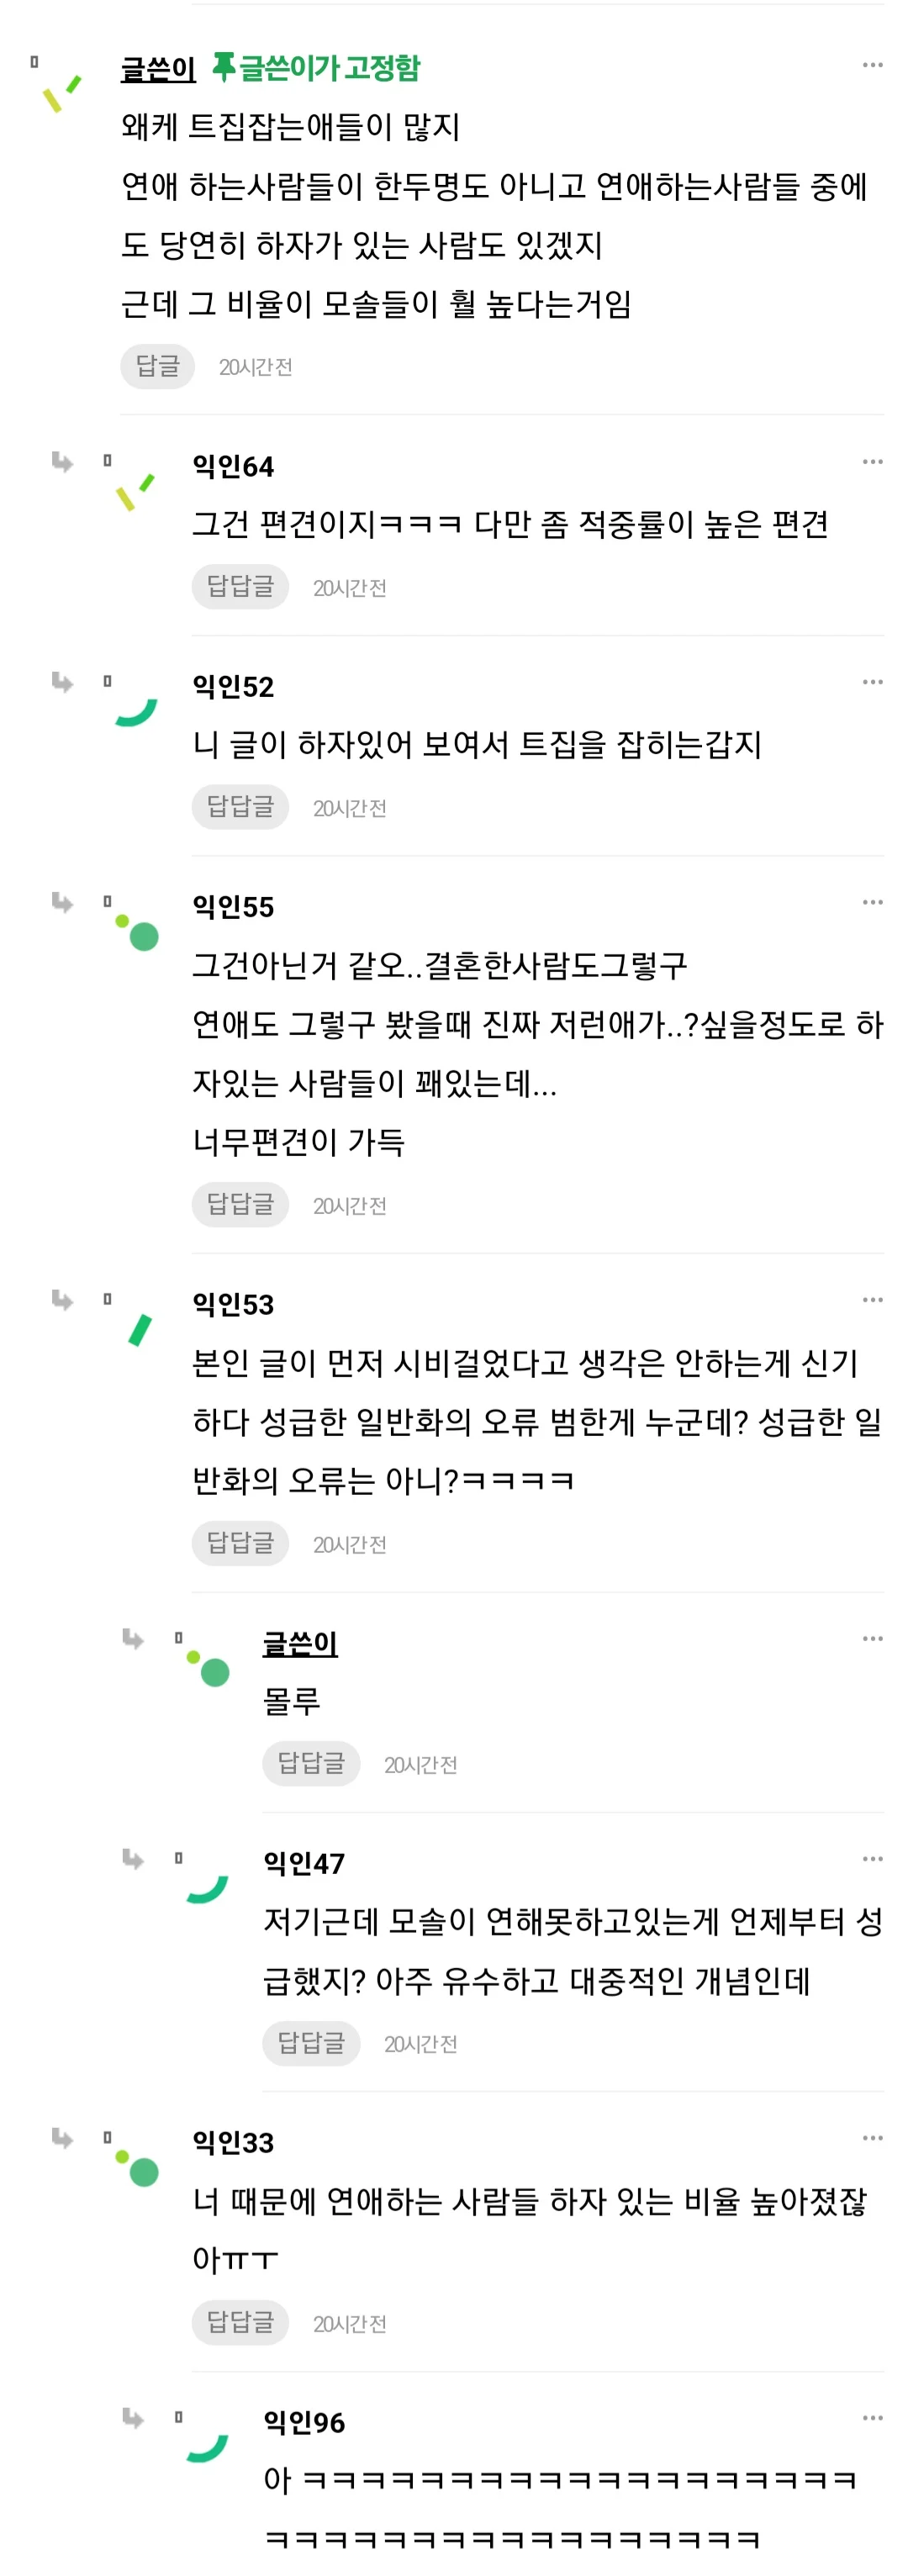Click the pinned author's avatar icon
Image resolution: width=908 pixels, height=2576 pixels.
click(62, 93)
